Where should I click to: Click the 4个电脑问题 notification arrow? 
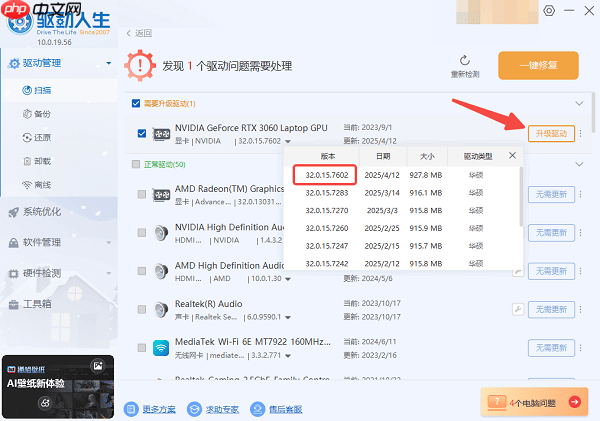(575, 402)
